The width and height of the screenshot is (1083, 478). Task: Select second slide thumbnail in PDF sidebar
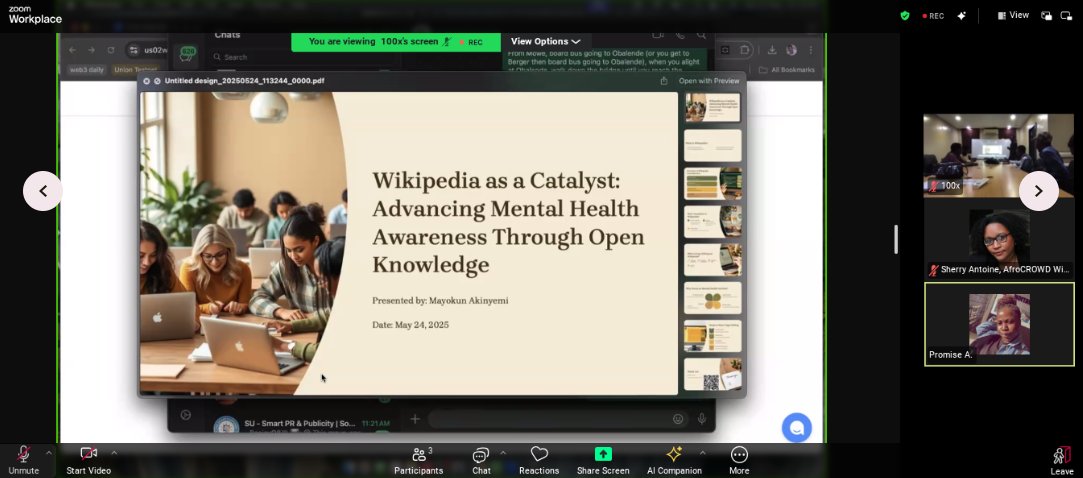[x=713, y=146]
